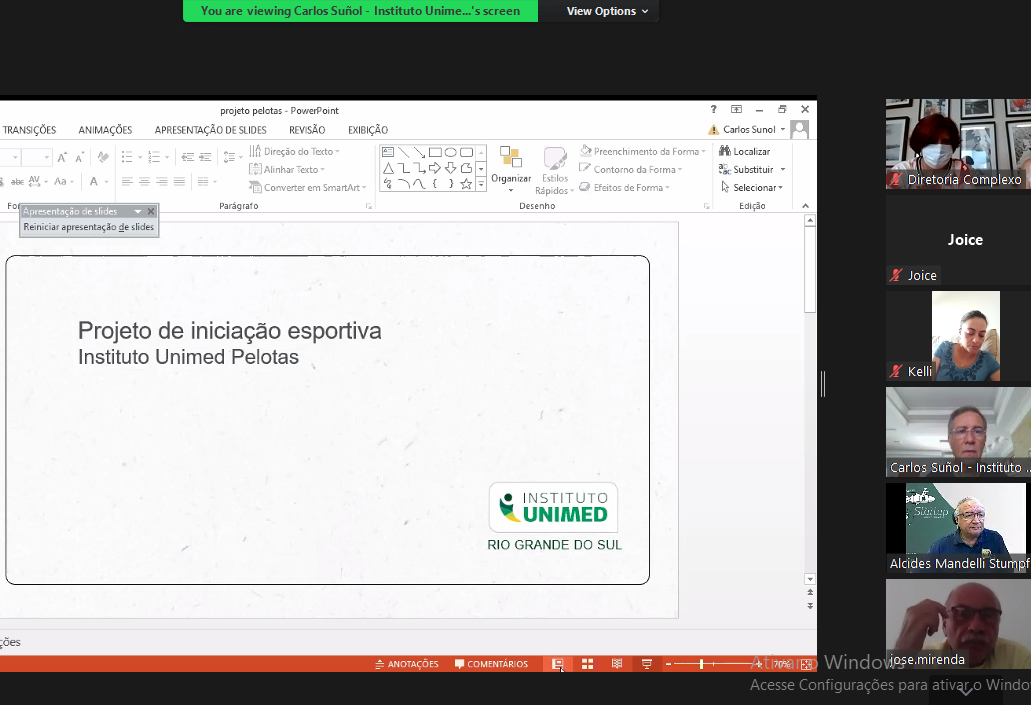Open PowerPoint help question mark
The image size is (1031, 705).
point(713,109)
